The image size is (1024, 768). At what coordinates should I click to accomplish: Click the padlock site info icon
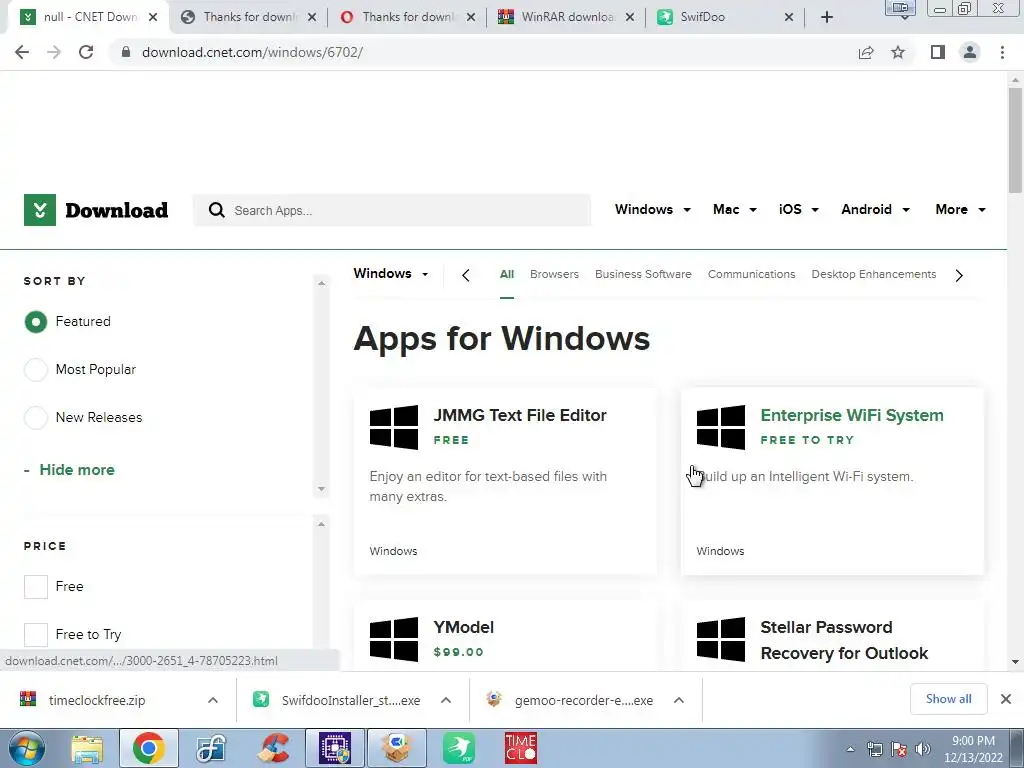(x=126, y=52)
